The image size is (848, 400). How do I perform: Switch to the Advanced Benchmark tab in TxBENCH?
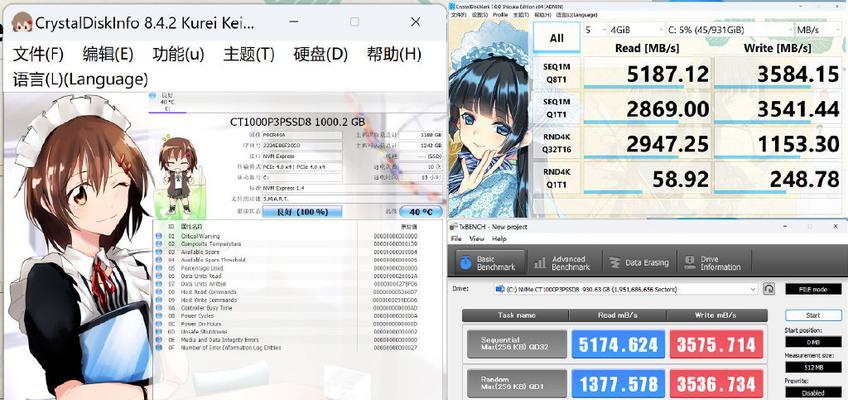tap(563, 263)
